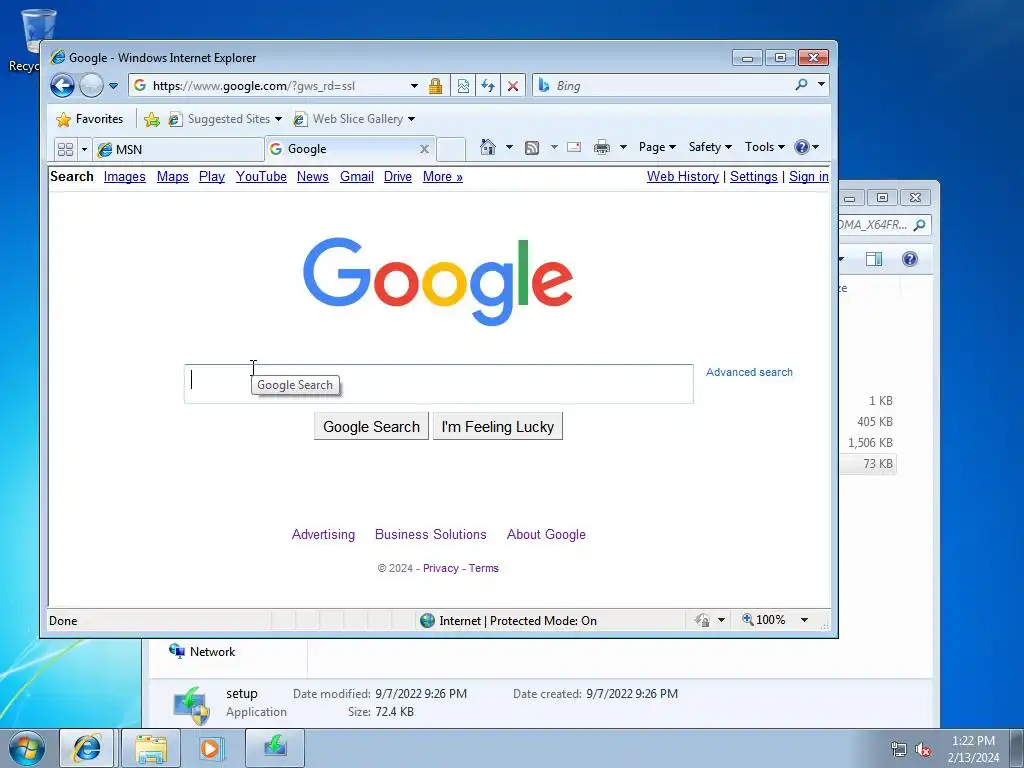The width and height of the screenshot is (1024, 768).
Task: Launch Windows Media Player from taskbar
Action: 210,748
